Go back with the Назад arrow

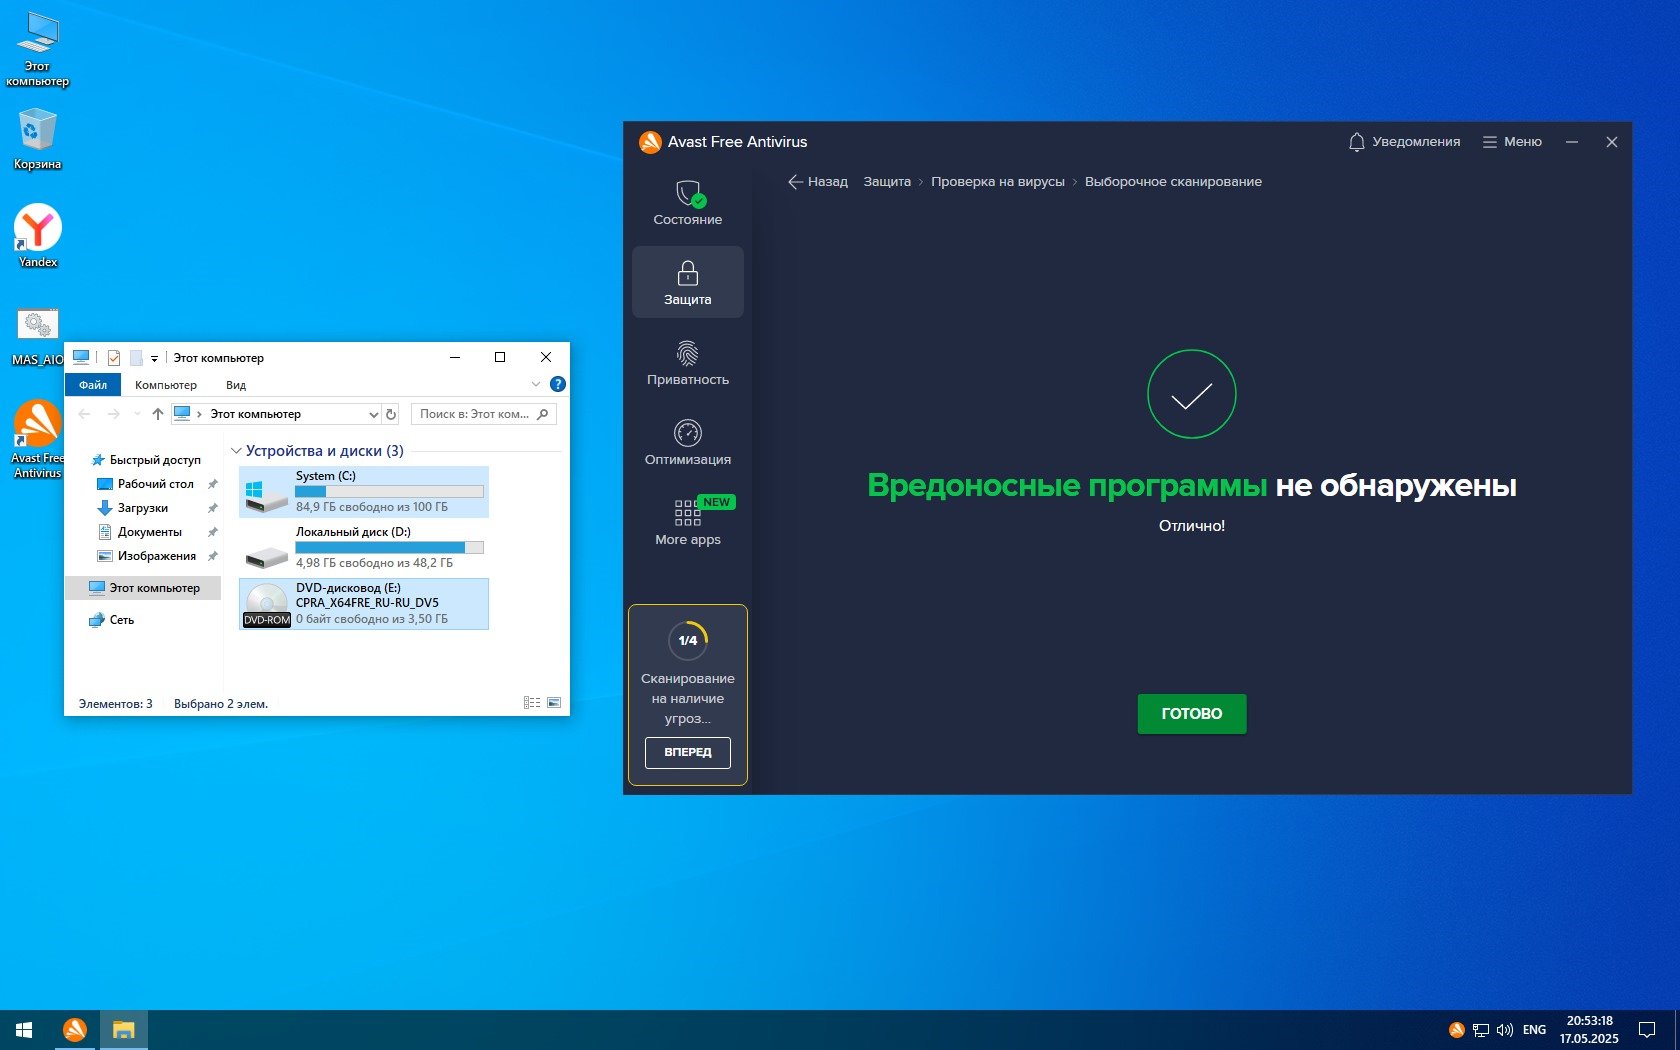coord(818,182)
